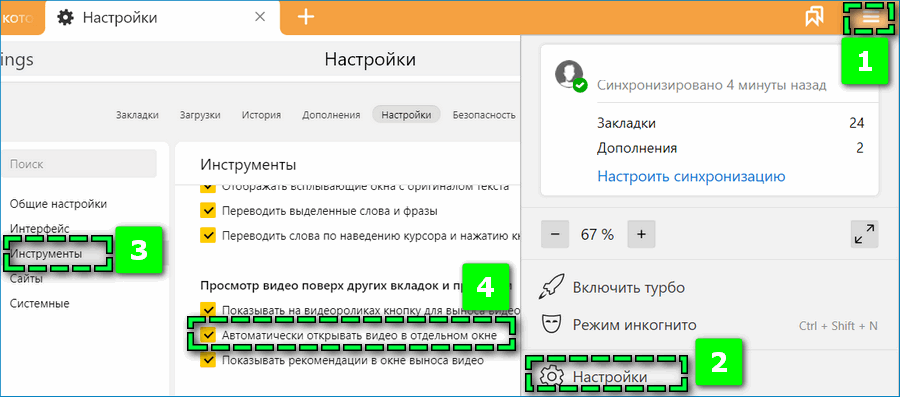The width and height of the screenshot is (900, 397).
Task: Toggle Переводить выделенные слова и фразы
Action: (x=207, y=211)
